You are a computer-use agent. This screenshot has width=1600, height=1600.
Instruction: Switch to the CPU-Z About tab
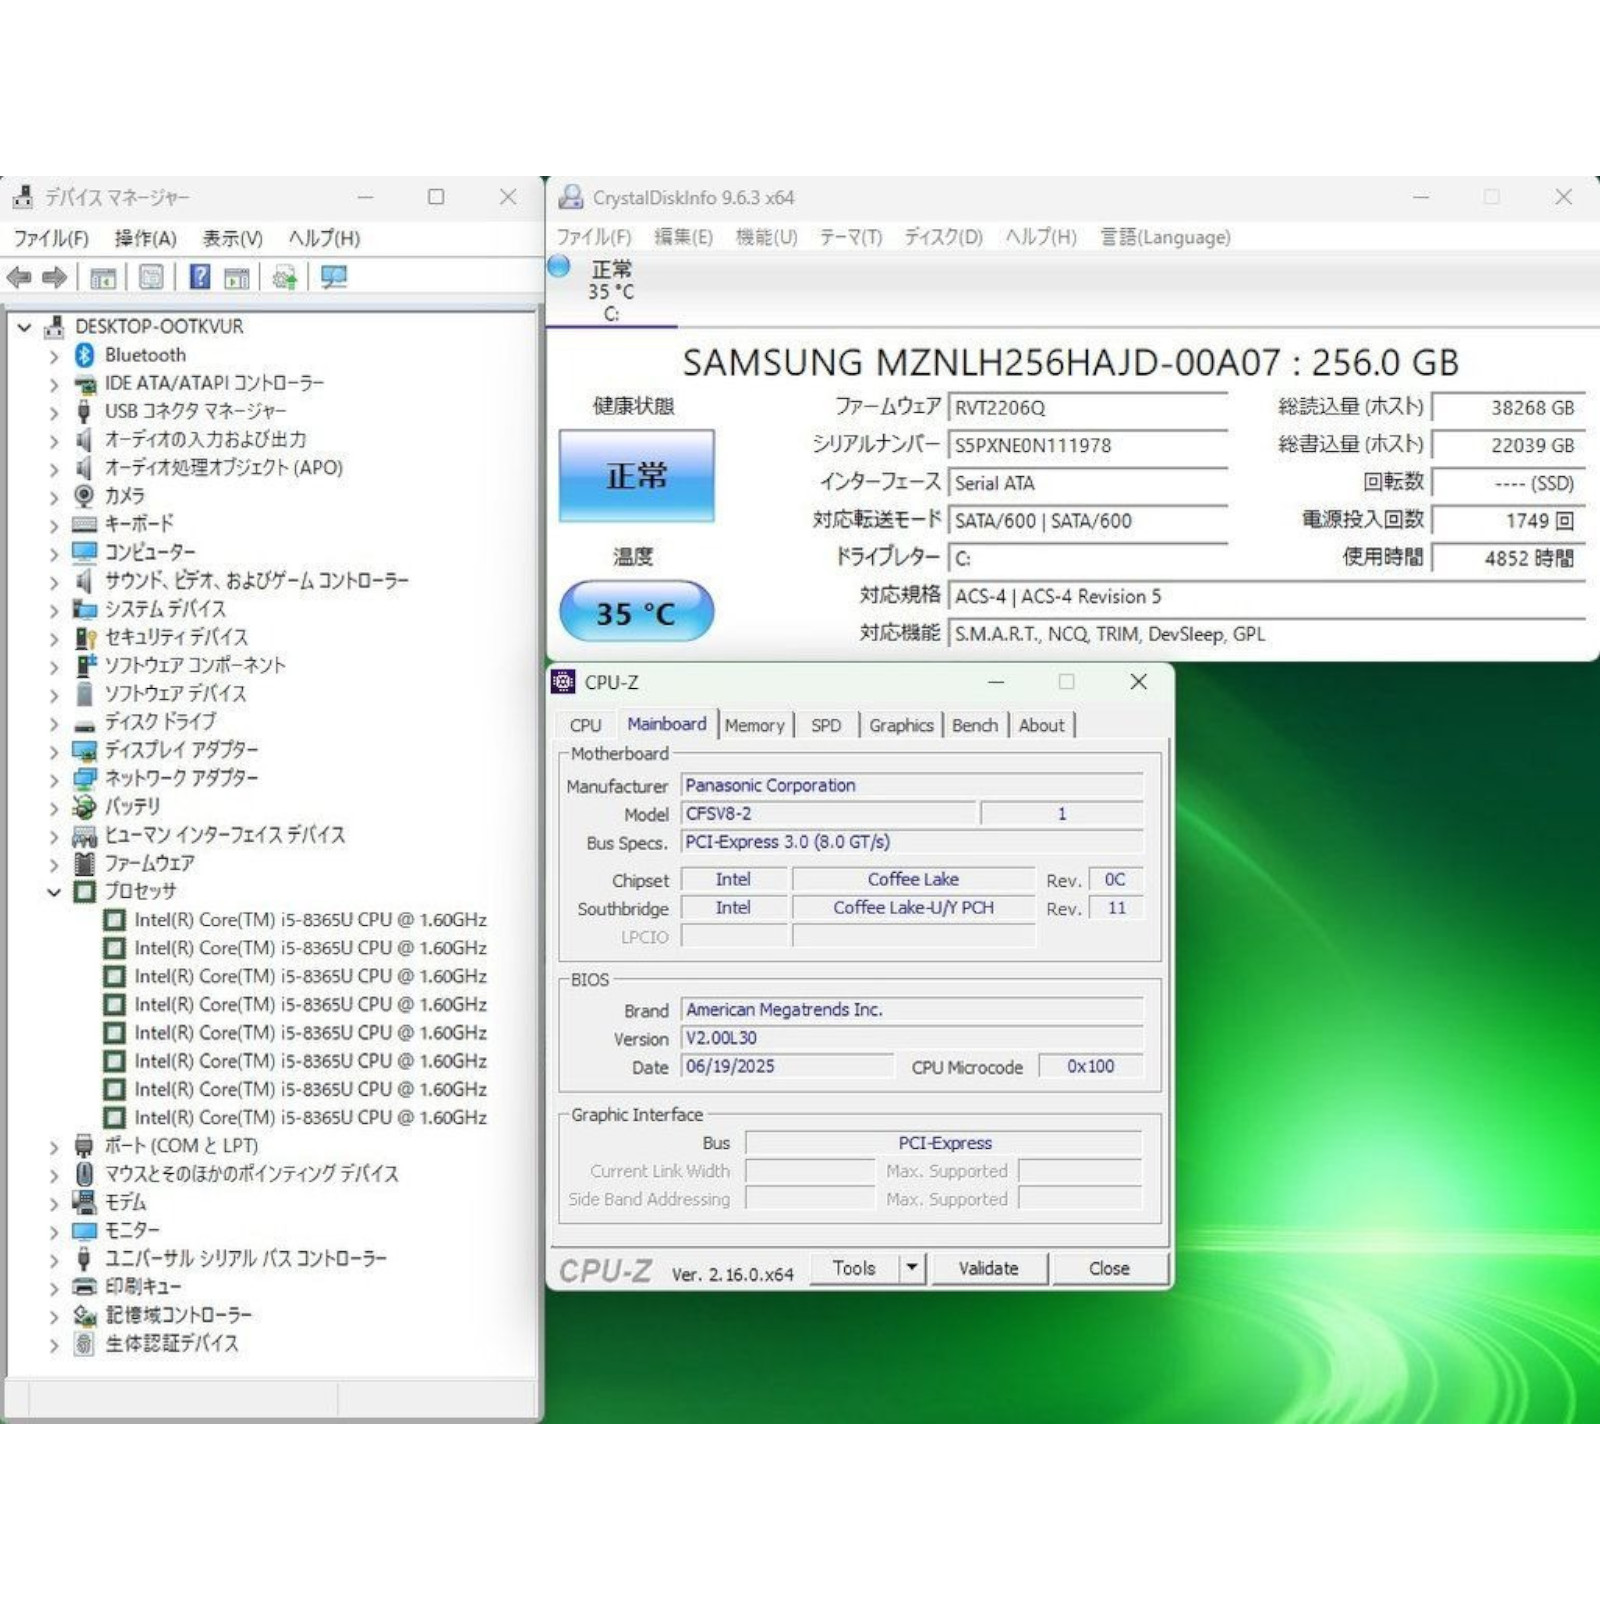[1042, 725]
